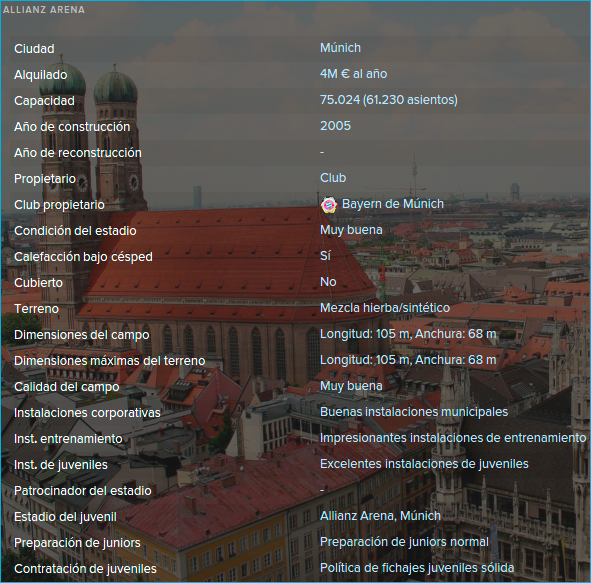Screen dimensions: 591x583
Task: Click the Buenas instalaciones municipales value
Action: click(x=414, y=412)
